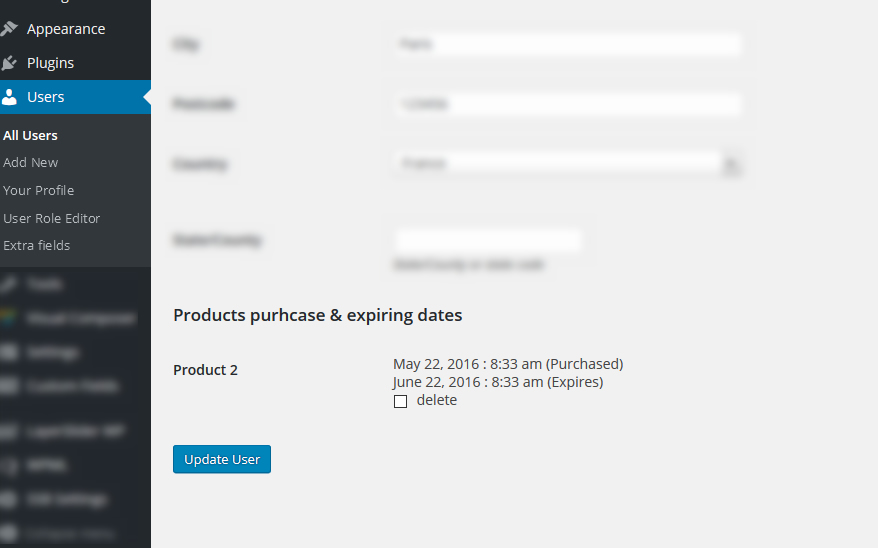Click the Users person icon
Screen dimensions: 878x548
coord(10,97)
